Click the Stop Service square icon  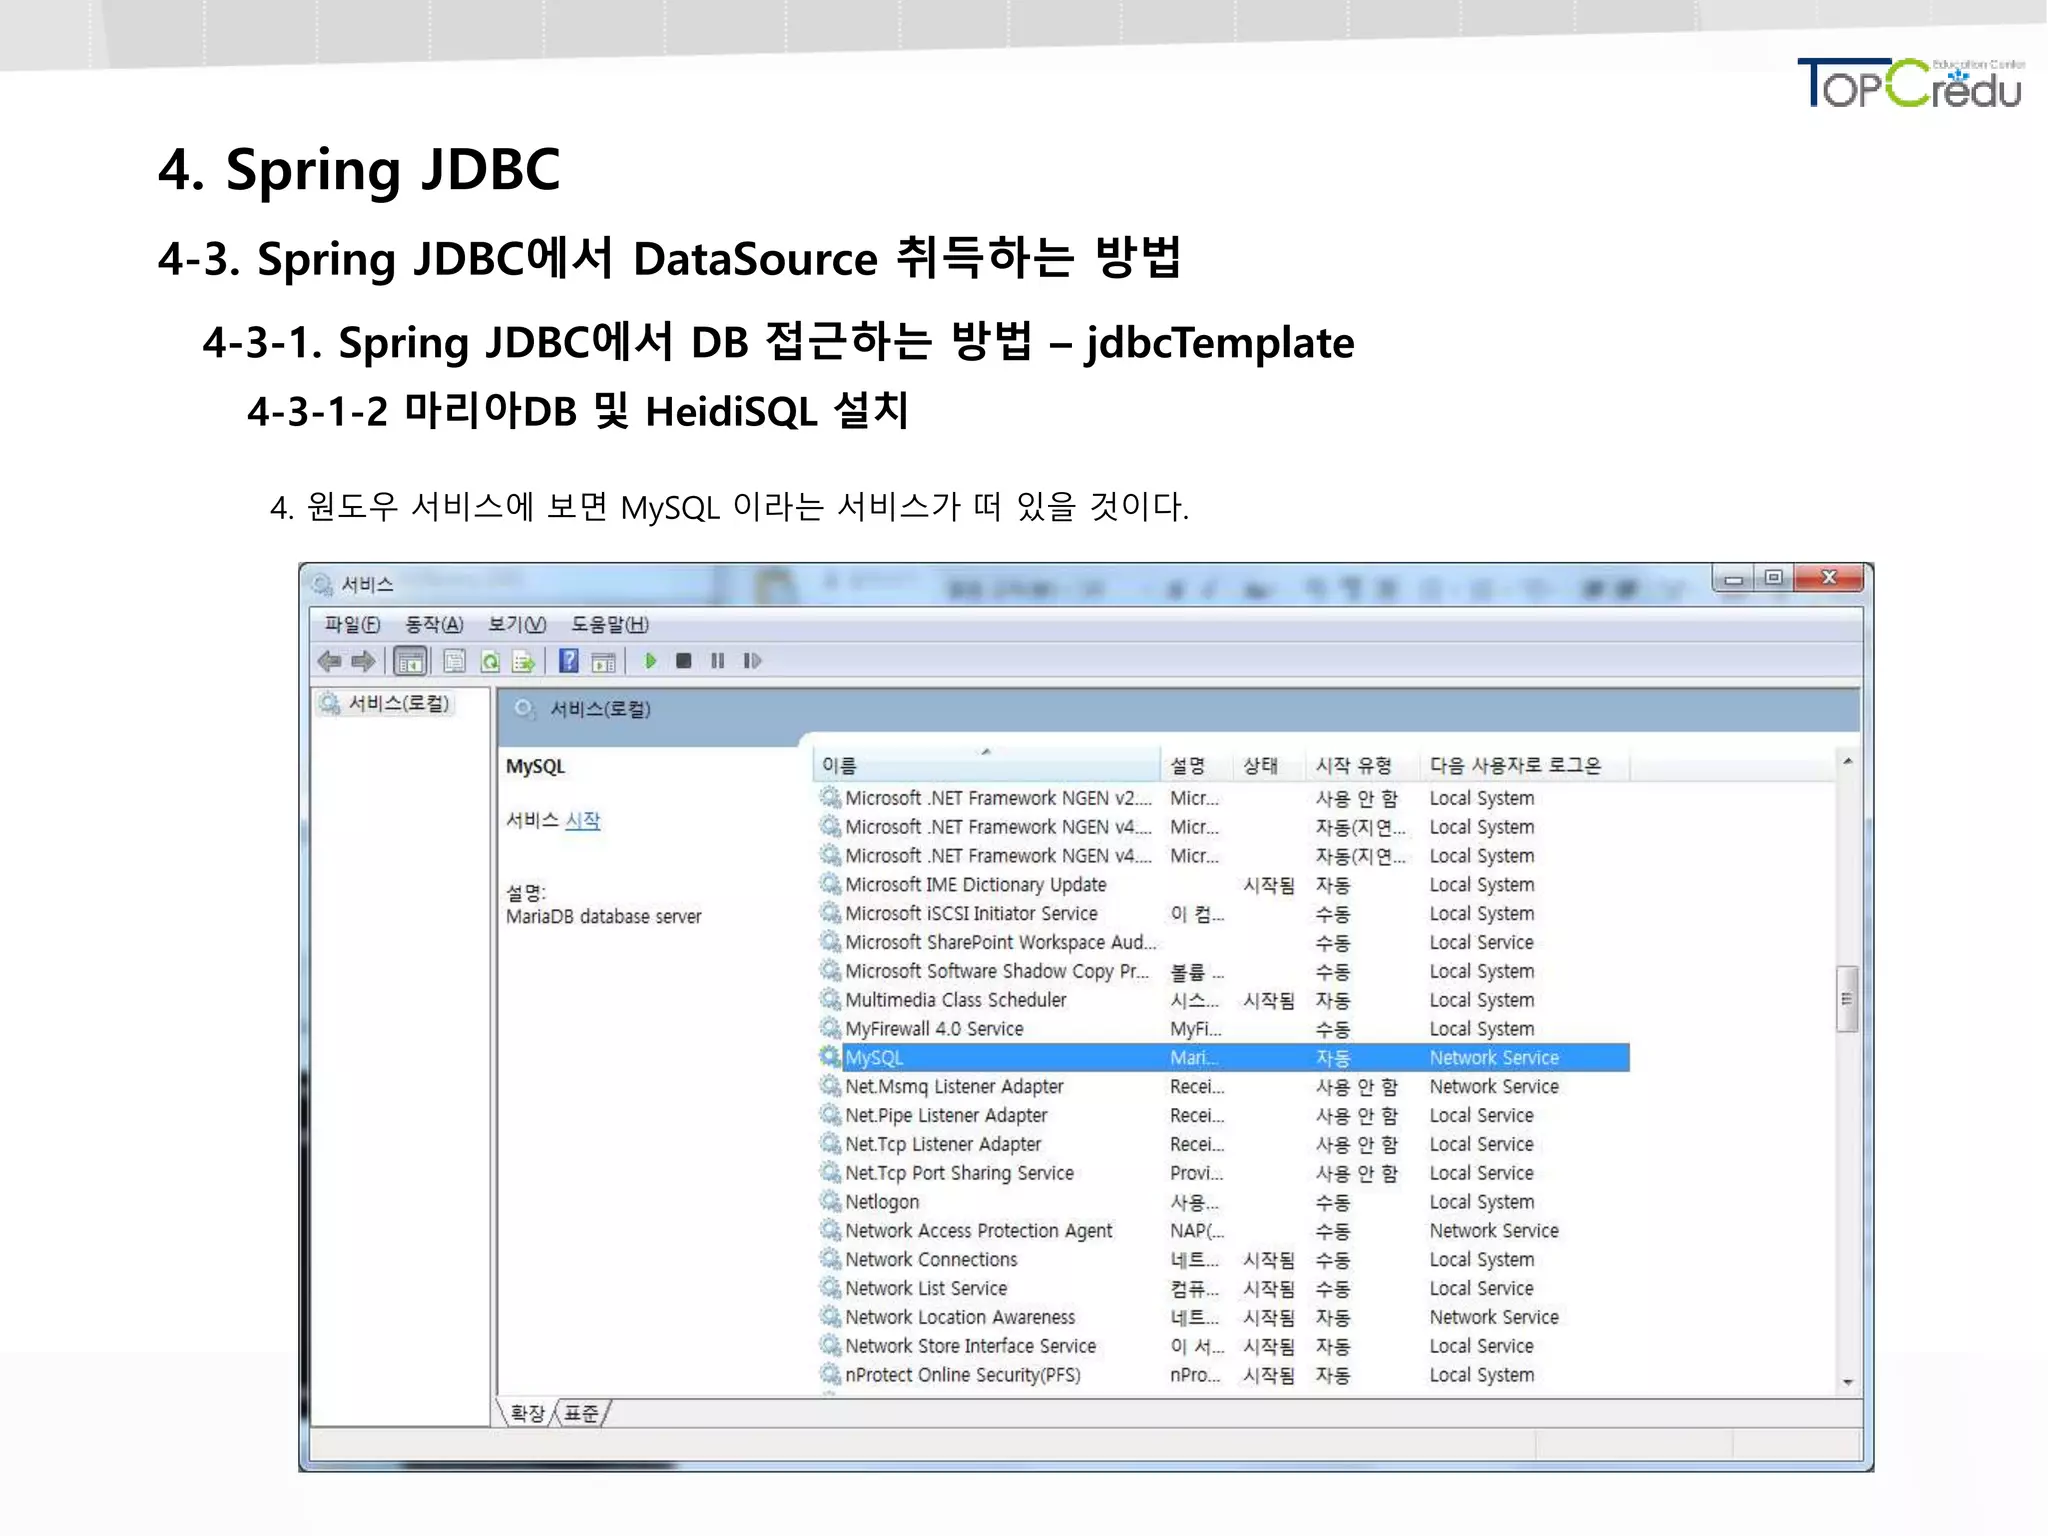(684, 661)
